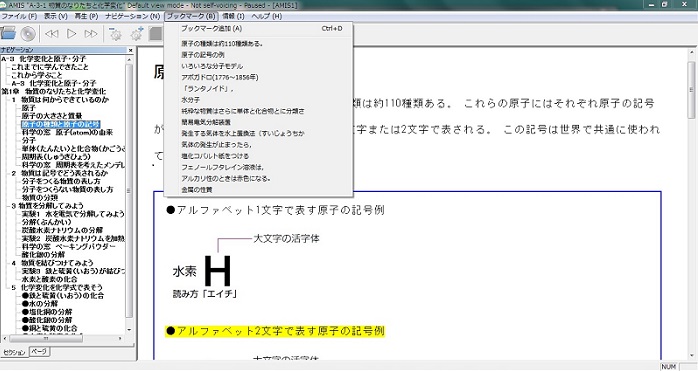
Task: Select tree item 科学の窓 ベーキングパウダー
Action: [69, 246]
